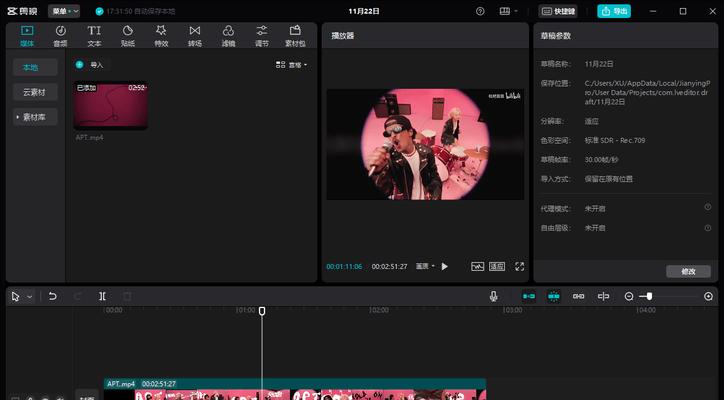Open the 调节 (Adjust) sliders icon tab
Screen dimensions: 724x400
[262, 36]
